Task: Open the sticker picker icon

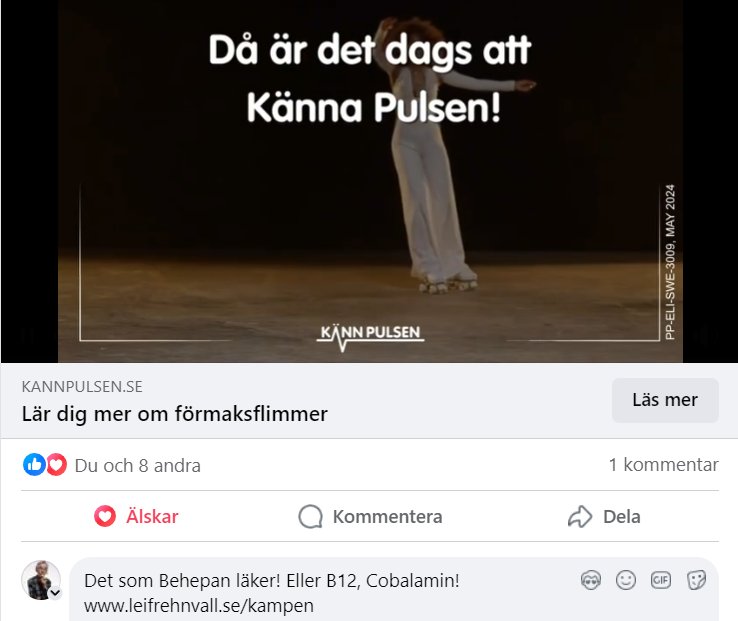Action: point(696,580)
